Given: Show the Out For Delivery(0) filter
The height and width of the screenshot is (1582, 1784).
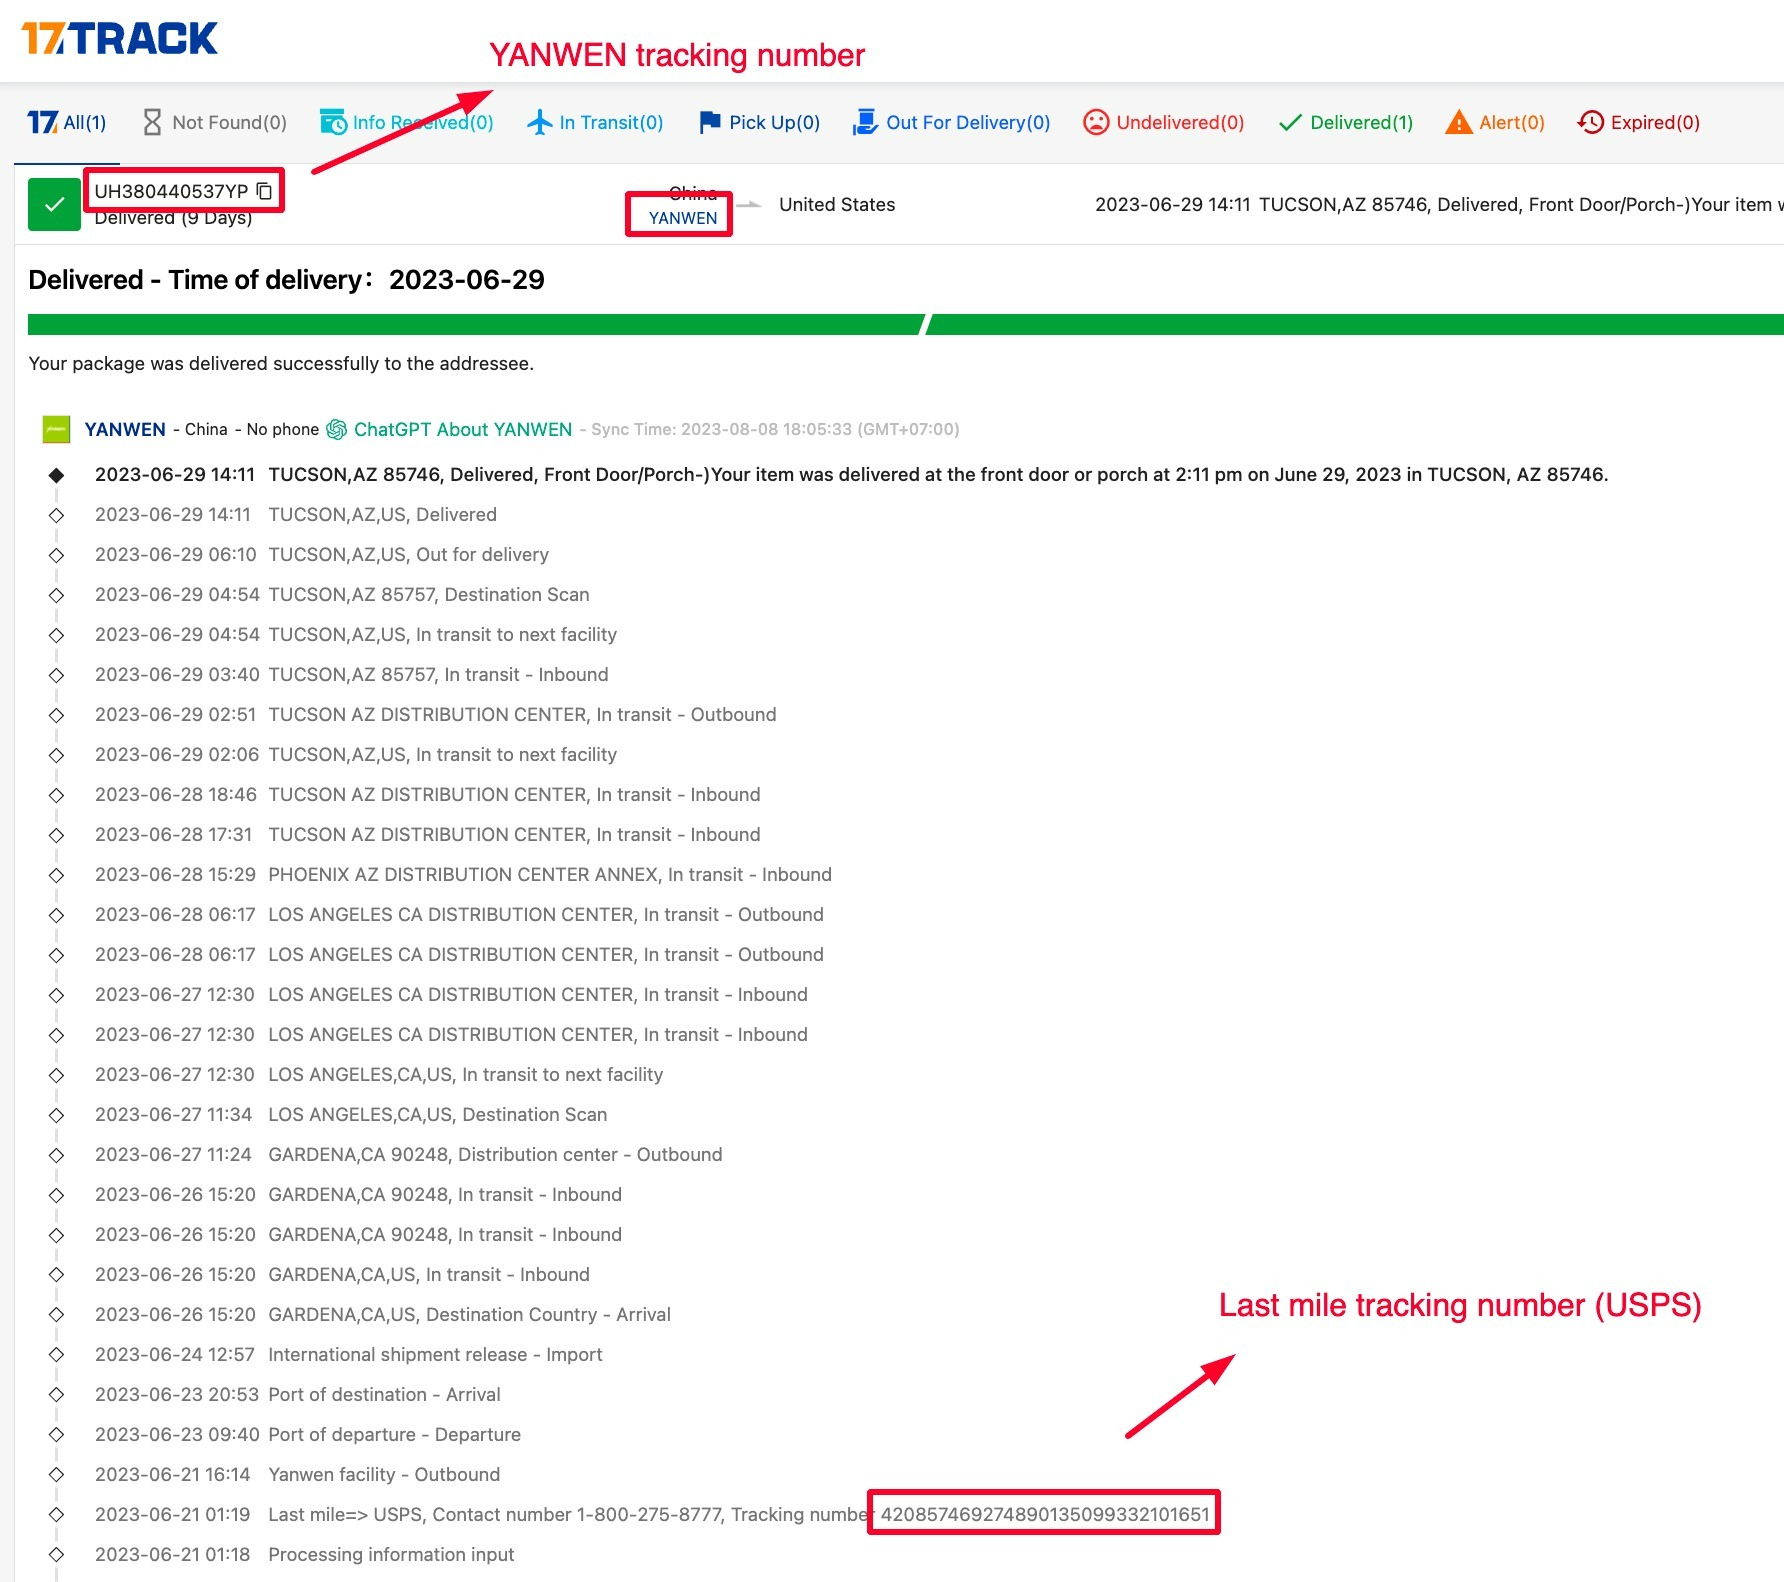Looking at the screenshot, I should [x=951, y=122].
